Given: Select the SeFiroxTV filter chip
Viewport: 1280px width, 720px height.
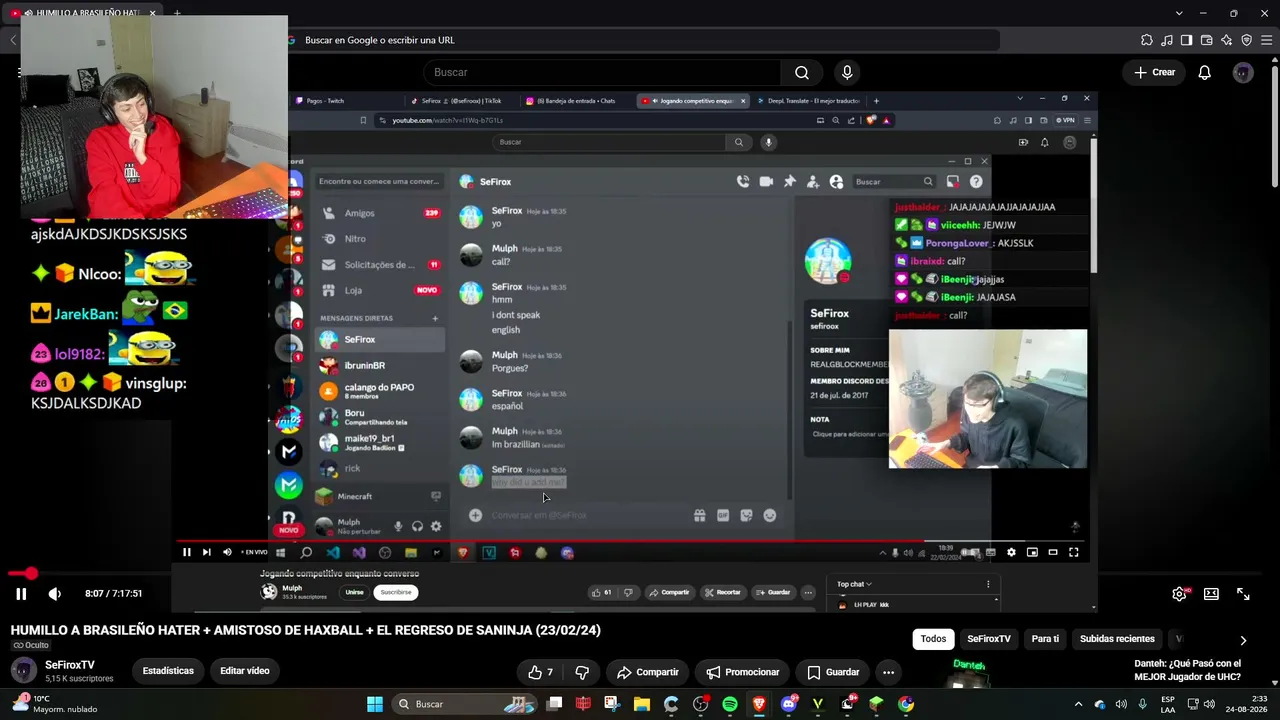Looking at the screenshot, I should [x=989, y=639].
